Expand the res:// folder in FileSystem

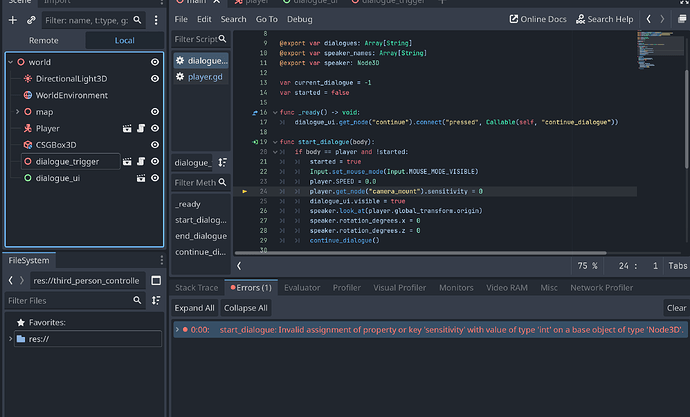pos(10,340)
